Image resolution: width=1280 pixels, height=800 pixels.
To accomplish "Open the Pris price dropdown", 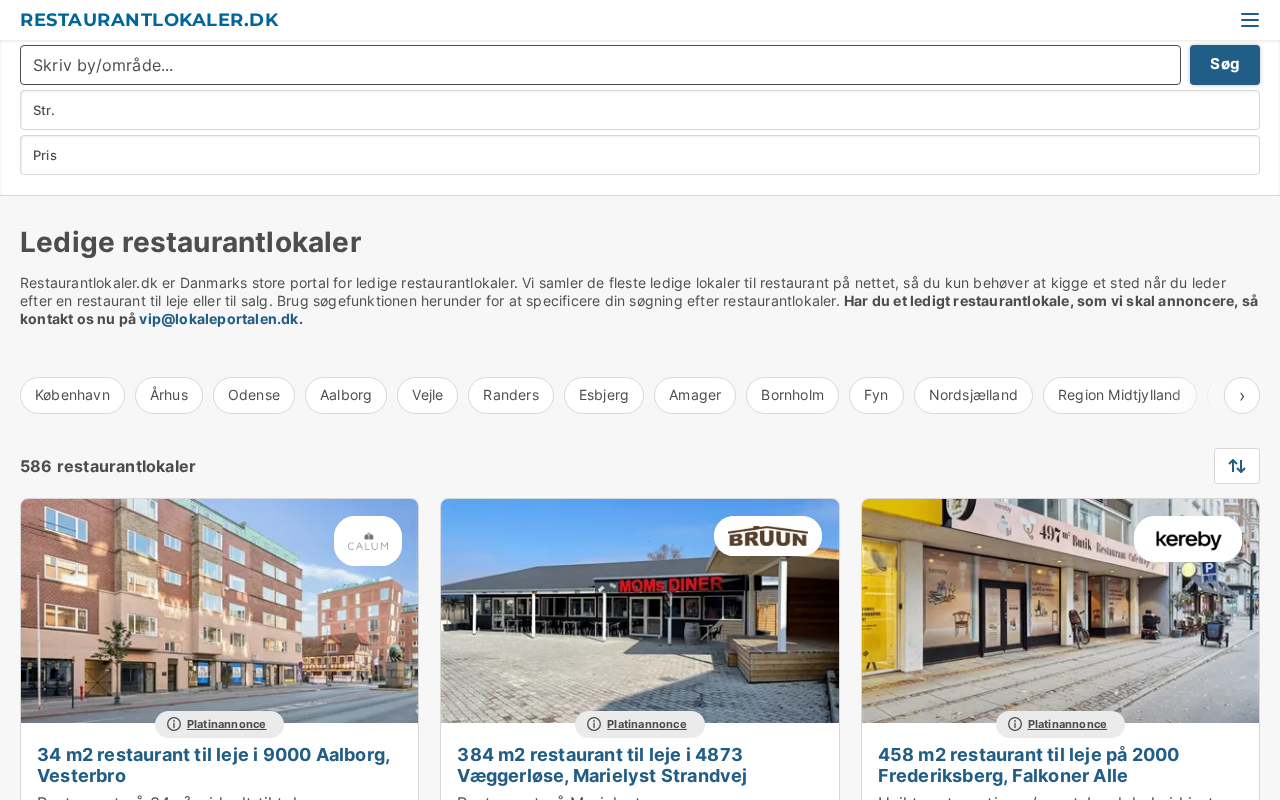I will click(x=640, y=155).
